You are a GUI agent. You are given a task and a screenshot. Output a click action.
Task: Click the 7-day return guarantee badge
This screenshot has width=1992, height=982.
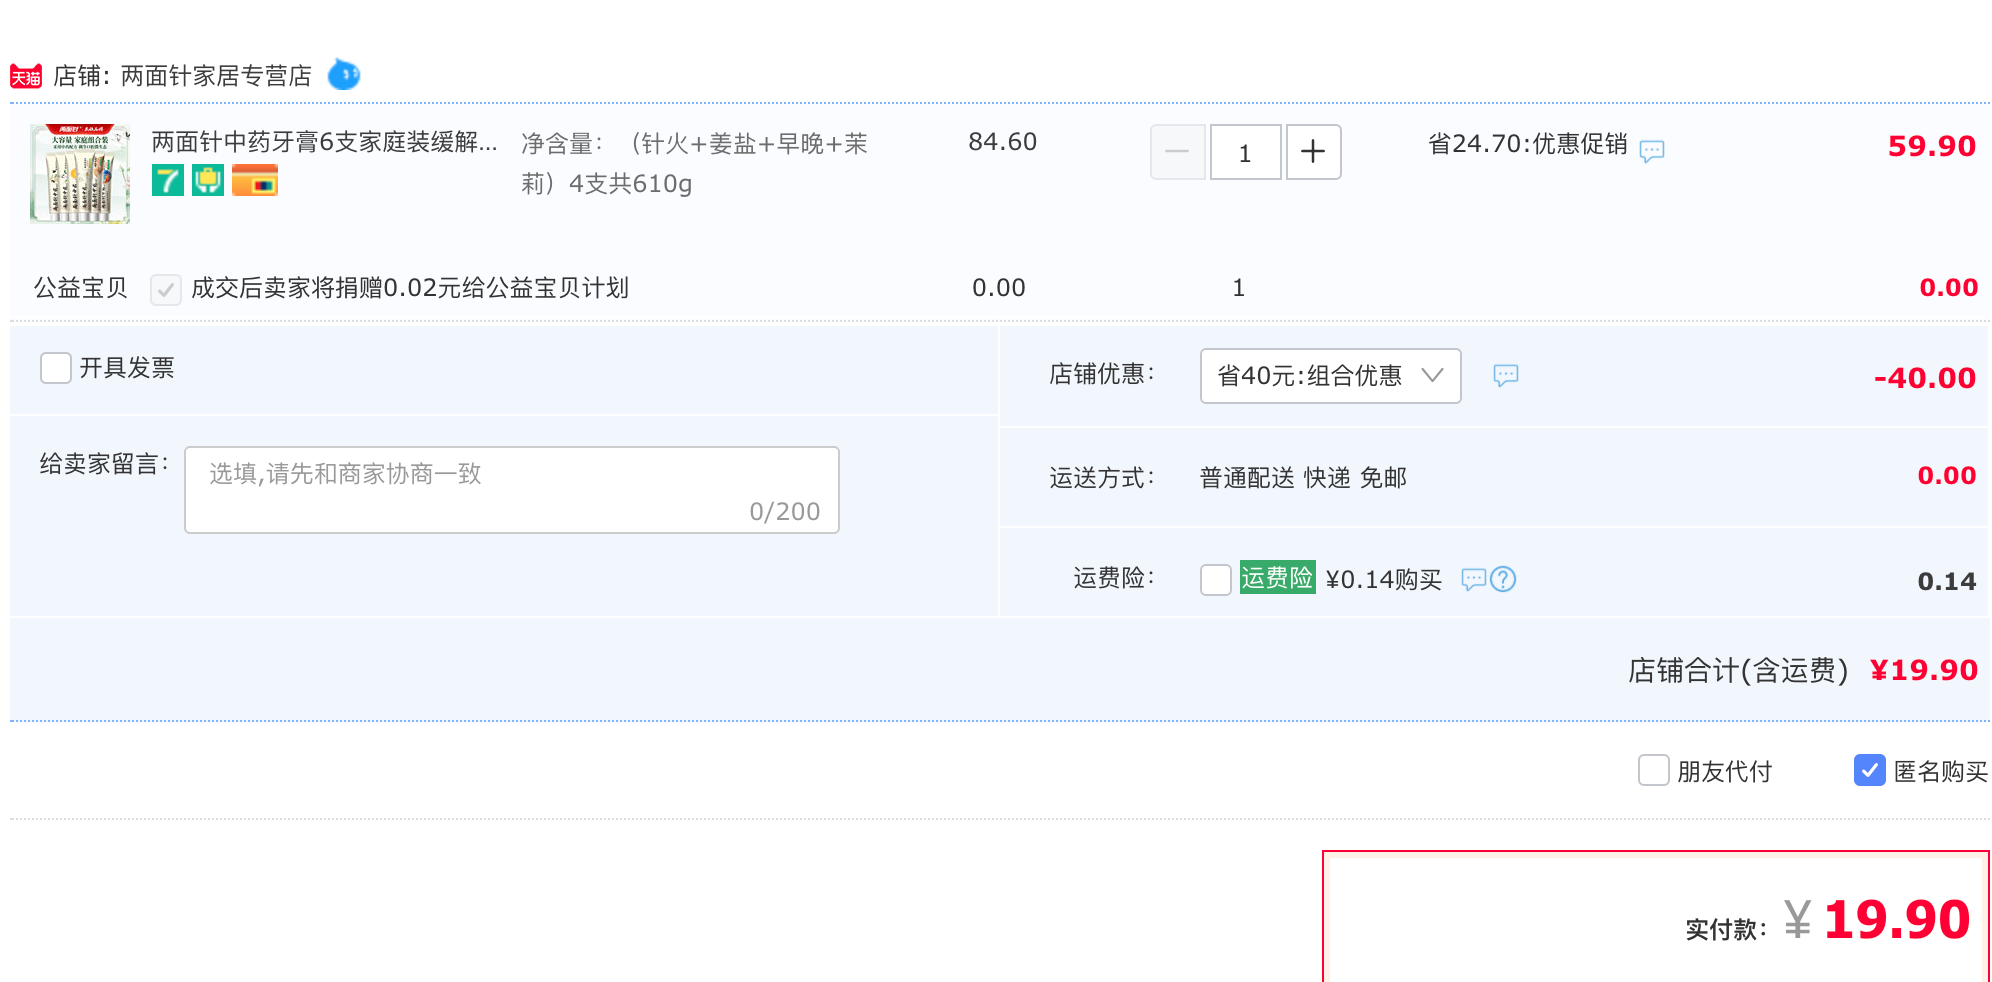[x=168, y=180]
